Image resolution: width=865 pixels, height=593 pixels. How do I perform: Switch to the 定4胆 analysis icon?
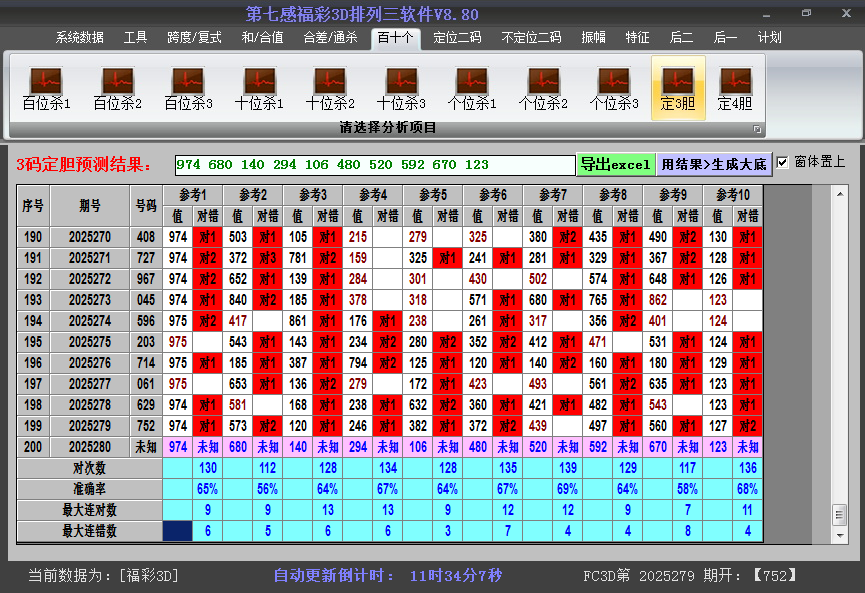click(737, 85)
